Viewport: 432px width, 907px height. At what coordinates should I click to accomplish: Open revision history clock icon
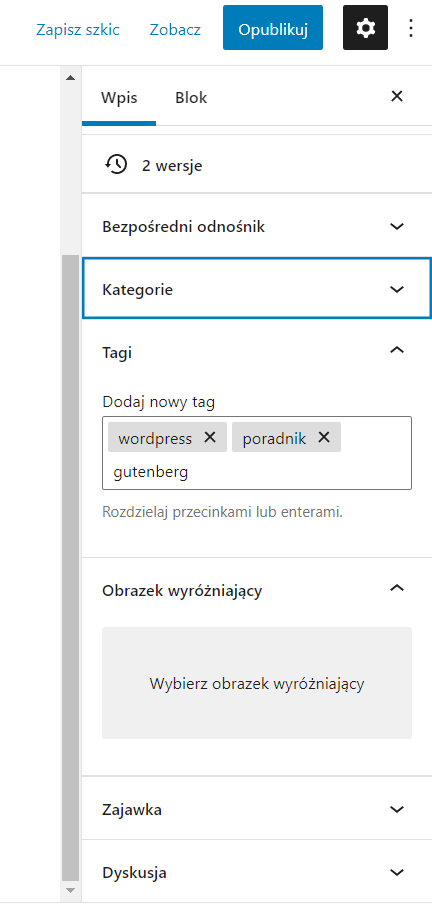pos(116,165)
